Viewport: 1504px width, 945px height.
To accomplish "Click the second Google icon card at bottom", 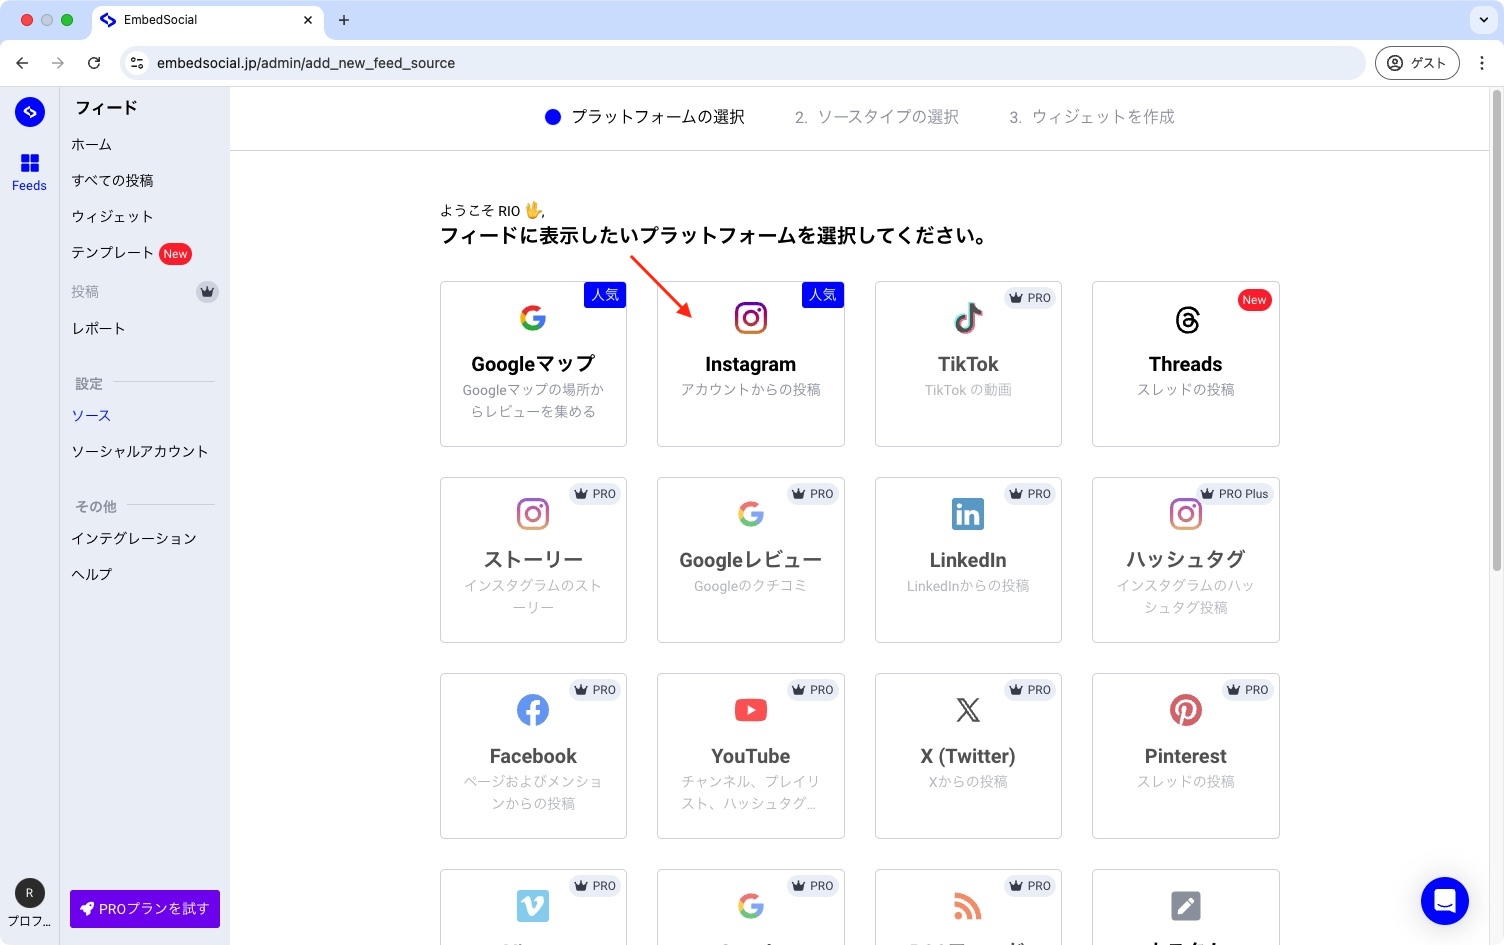I will point(751,907).
